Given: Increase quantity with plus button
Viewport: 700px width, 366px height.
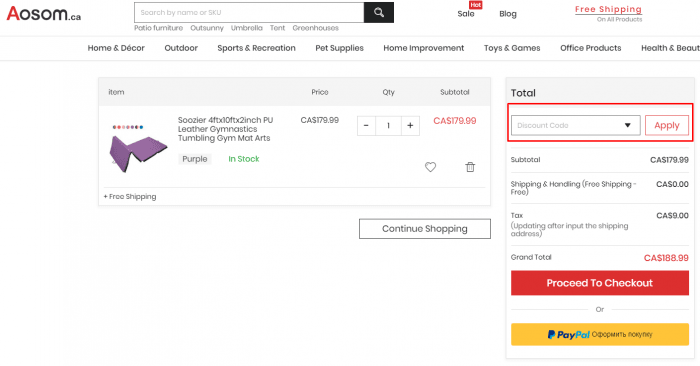Looking at the screenshot, I should [x=410, y=126].
